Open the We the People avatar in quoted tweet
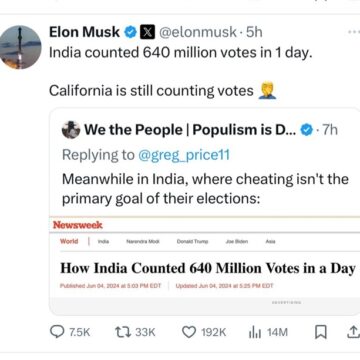 (71, 130)
